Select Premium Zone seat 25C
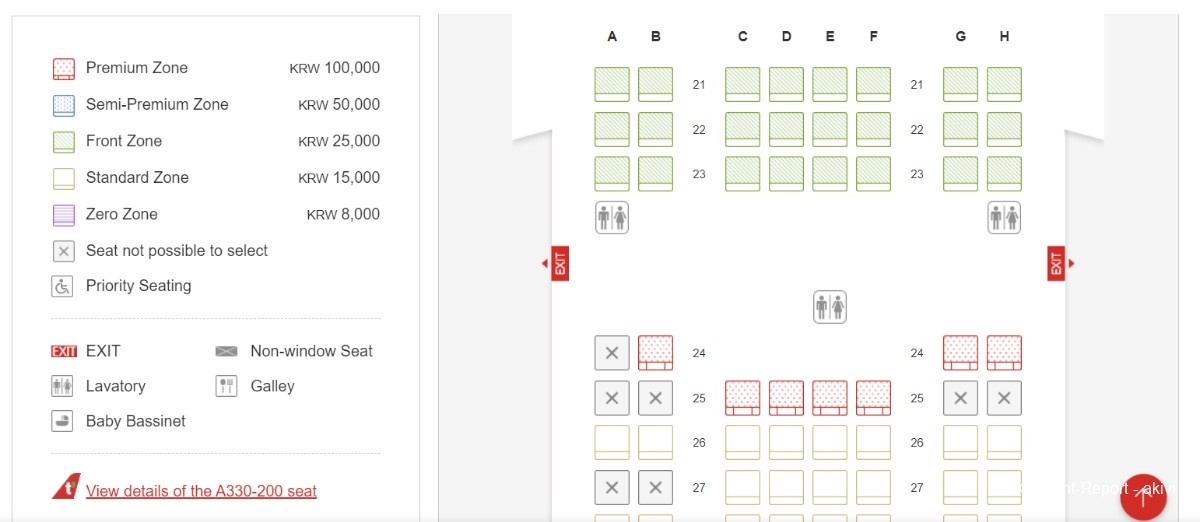 [x=742, y=398]
